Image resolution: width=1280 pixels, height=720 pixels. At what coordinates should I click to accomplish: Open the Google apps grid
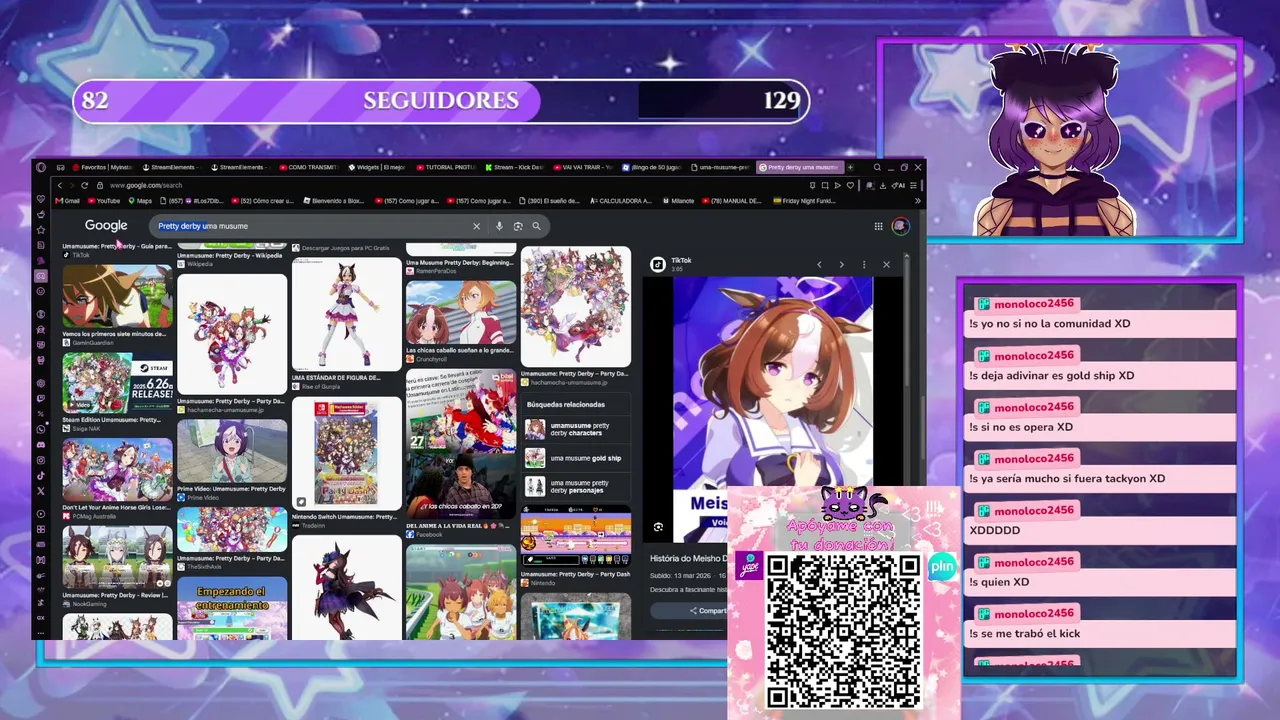[x=878, y=226]
